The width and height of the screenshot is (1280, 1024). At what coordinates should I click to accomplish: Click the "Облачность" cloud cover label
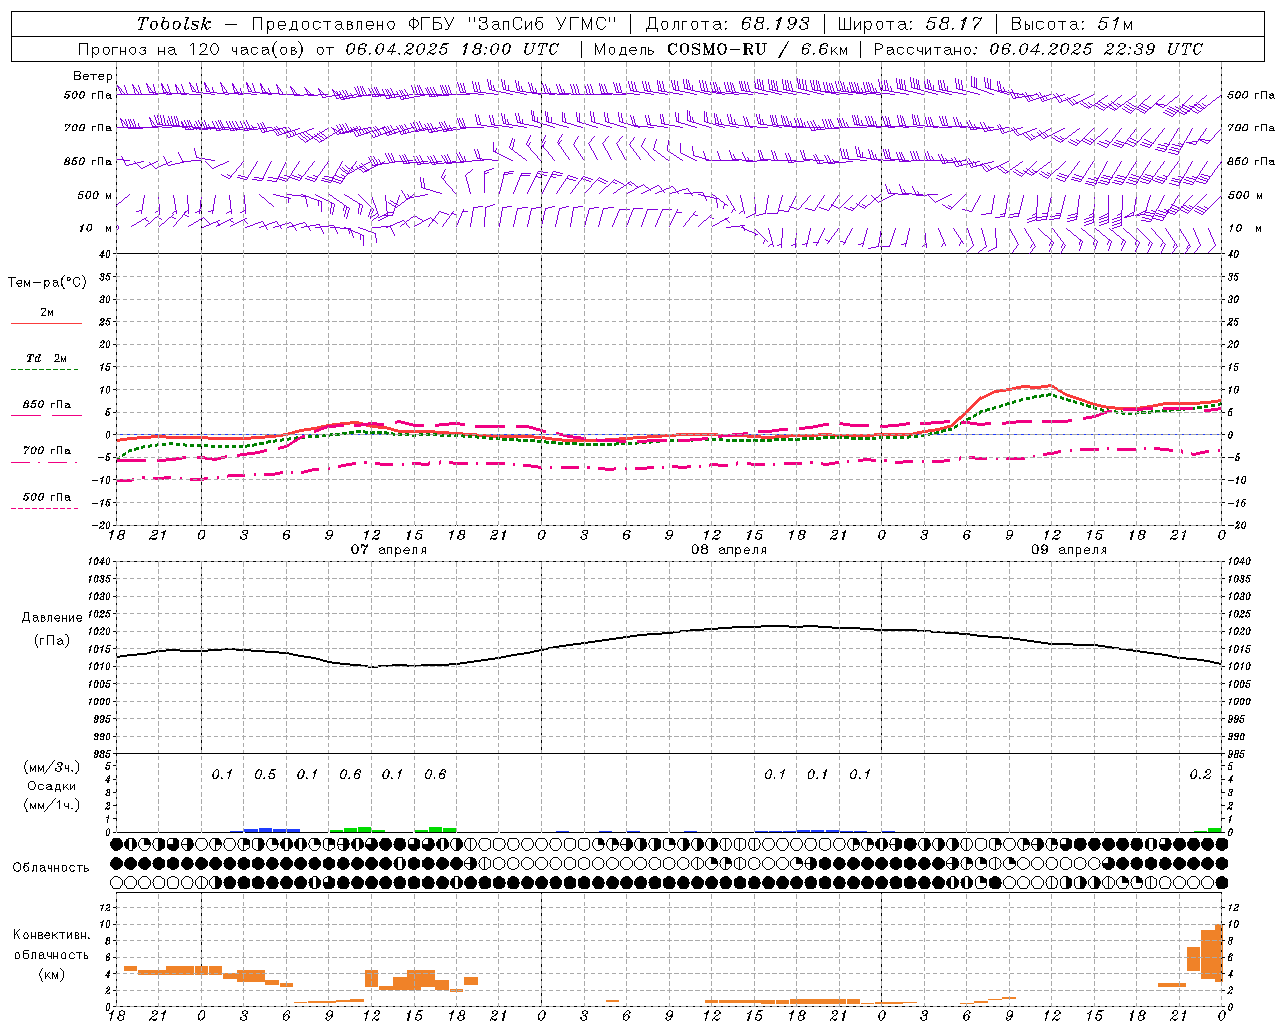pyautogui.click(x=51, y=868)
